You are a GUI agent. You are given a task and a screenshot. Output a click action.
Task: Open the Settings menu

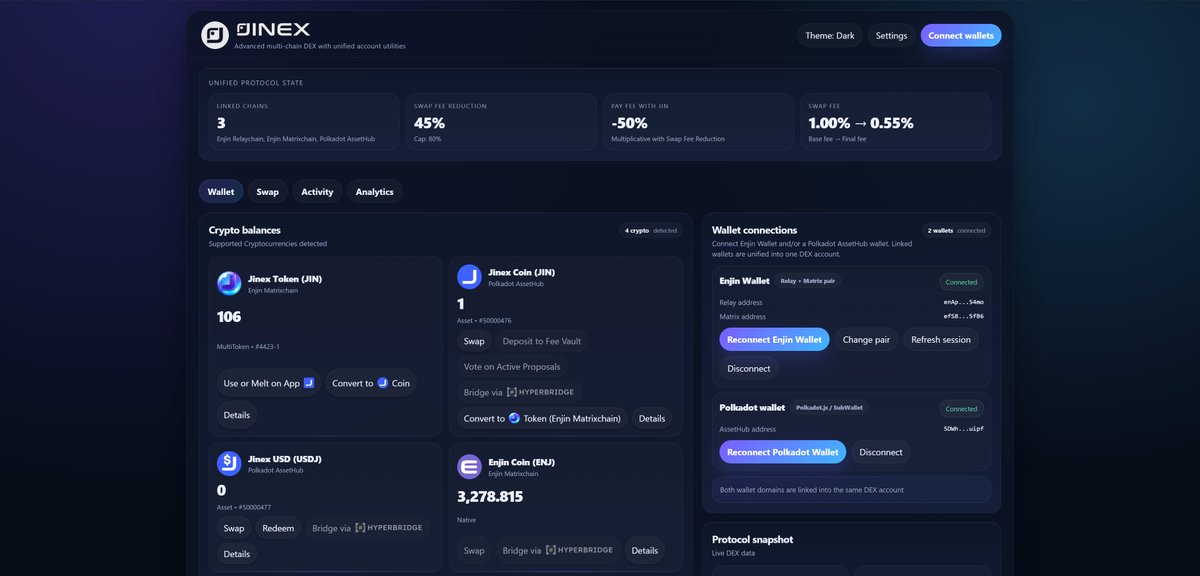coord(890,34)
